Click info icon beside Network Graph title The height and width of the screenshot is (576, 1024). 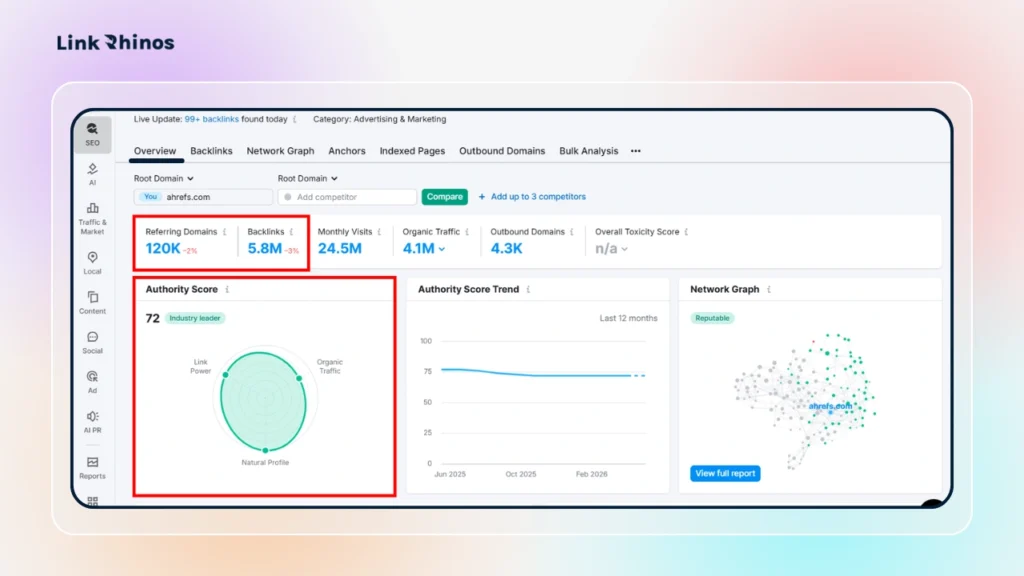(769, 289)
